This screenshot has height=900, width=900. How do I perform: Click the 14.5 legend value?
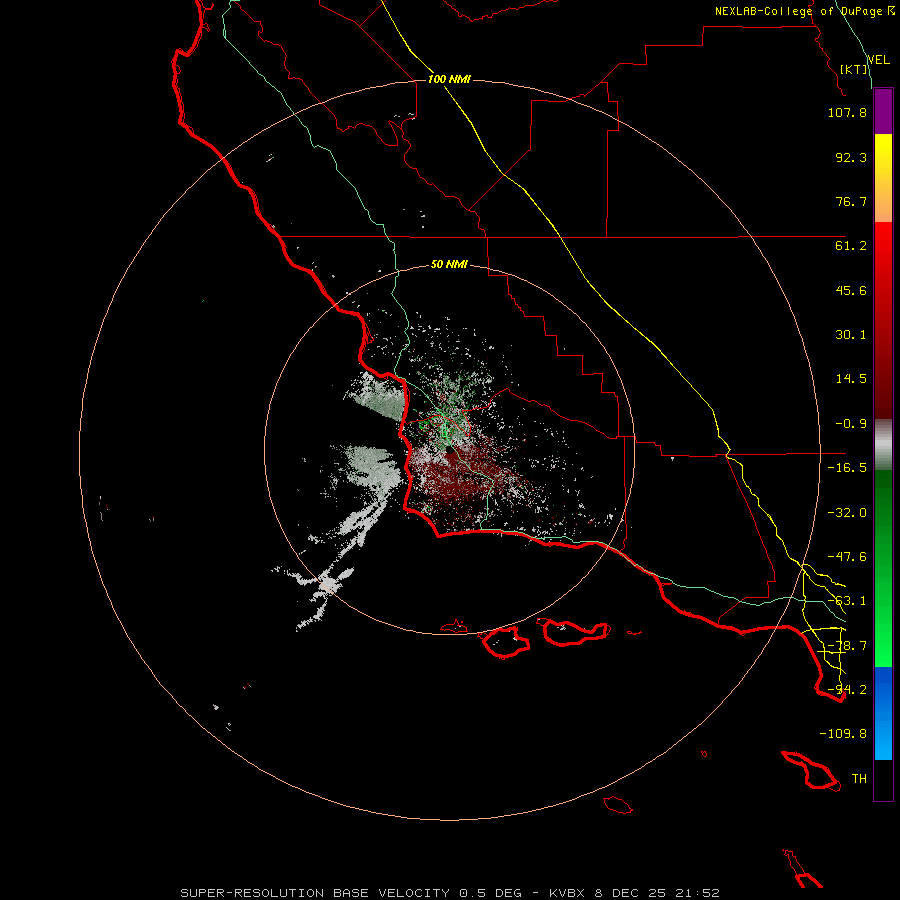[x=851, y=379]
